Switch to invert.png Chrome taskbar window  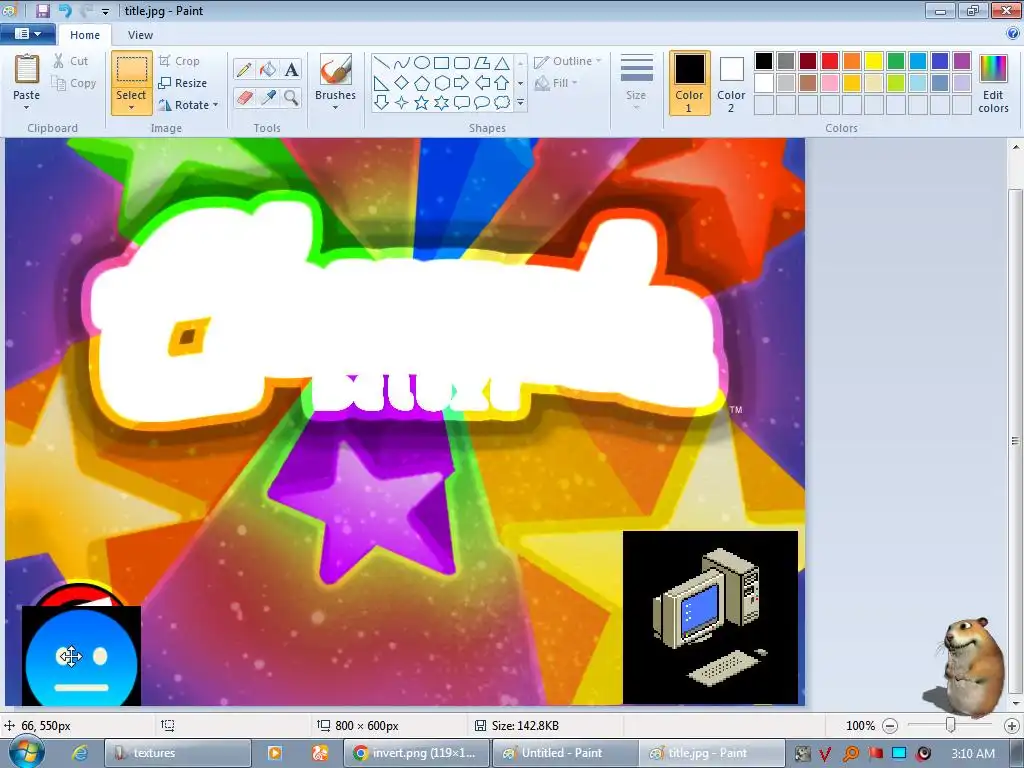tap(416, 753)
